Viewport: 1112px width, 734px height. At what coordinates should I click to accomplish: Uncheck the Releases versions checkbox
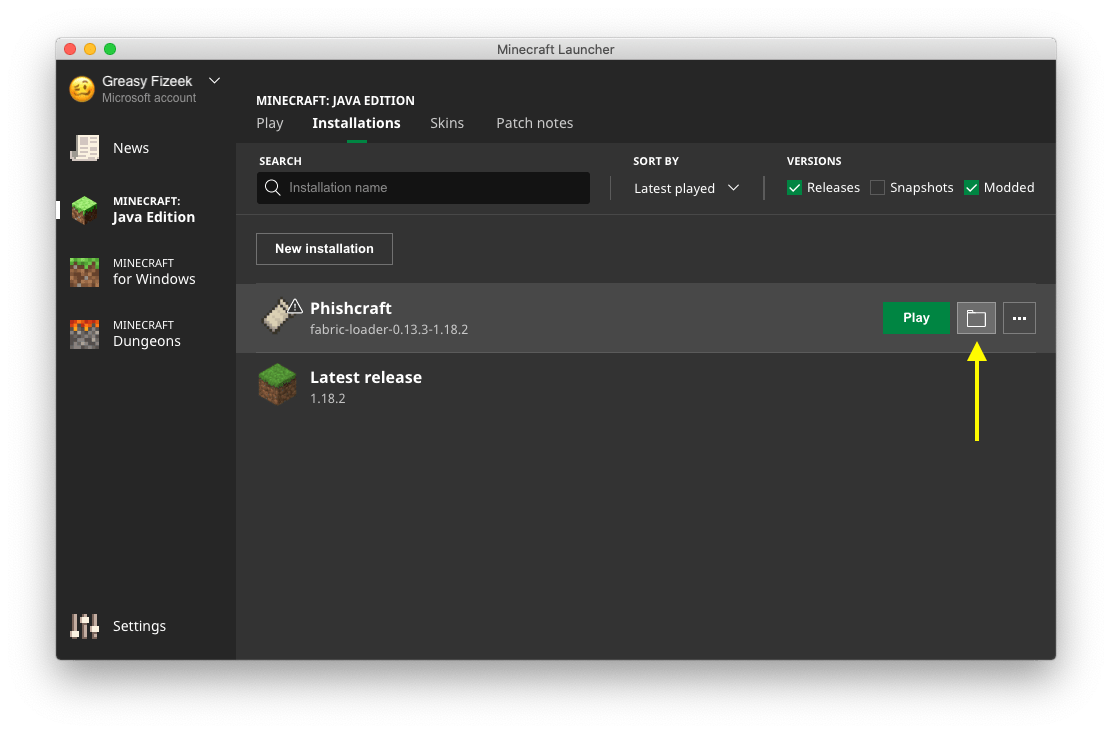(x=795, y=188)
